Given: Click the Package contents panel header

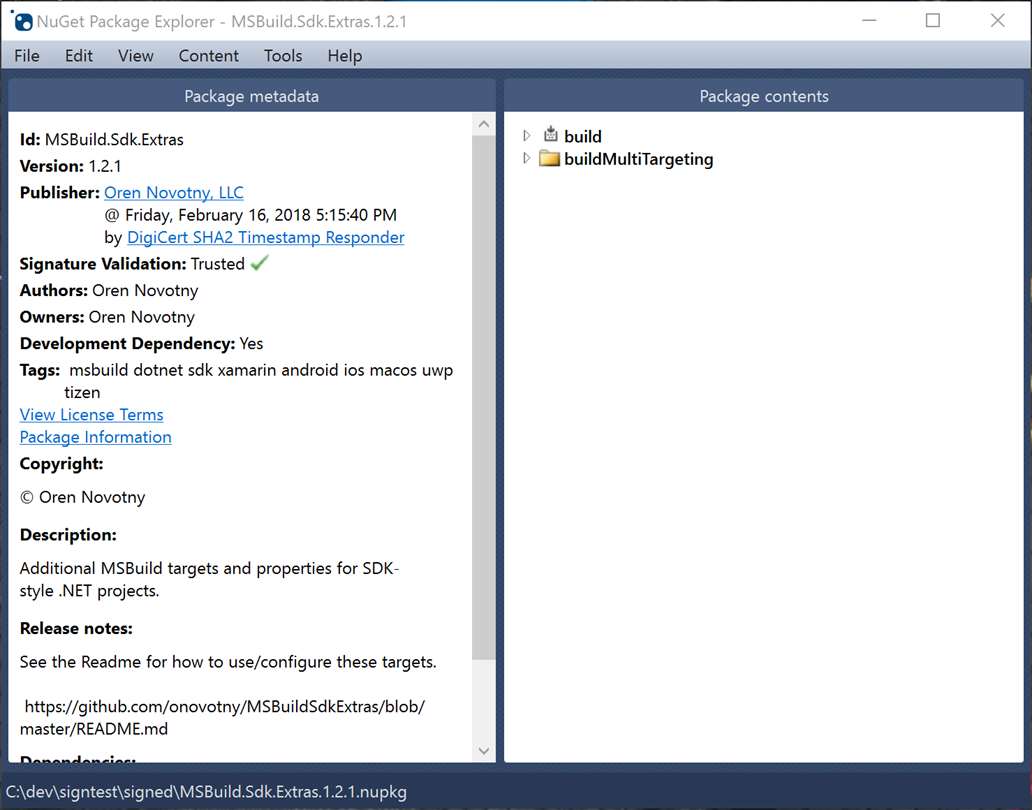Looking at the screenshot, I should tap(763, 96).
